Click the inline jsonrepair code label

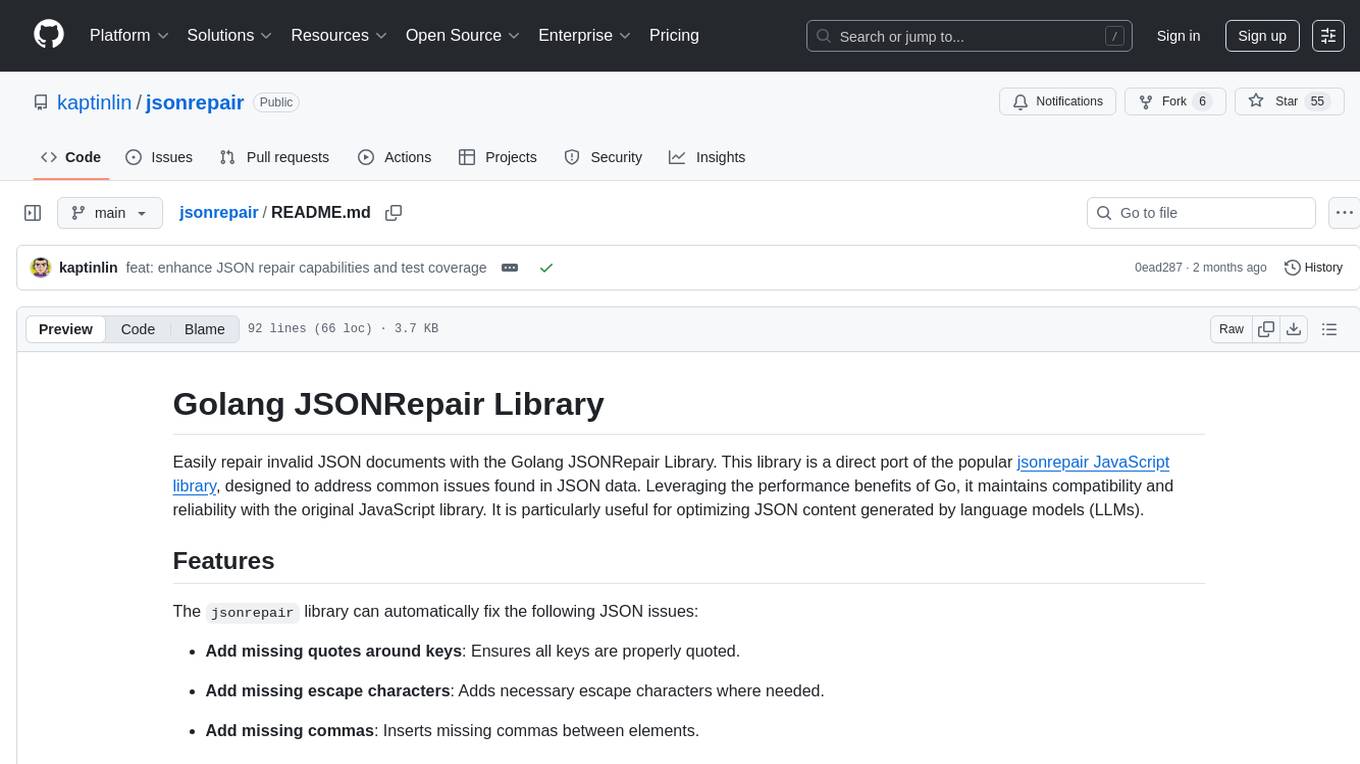click(x=253, y=612)
